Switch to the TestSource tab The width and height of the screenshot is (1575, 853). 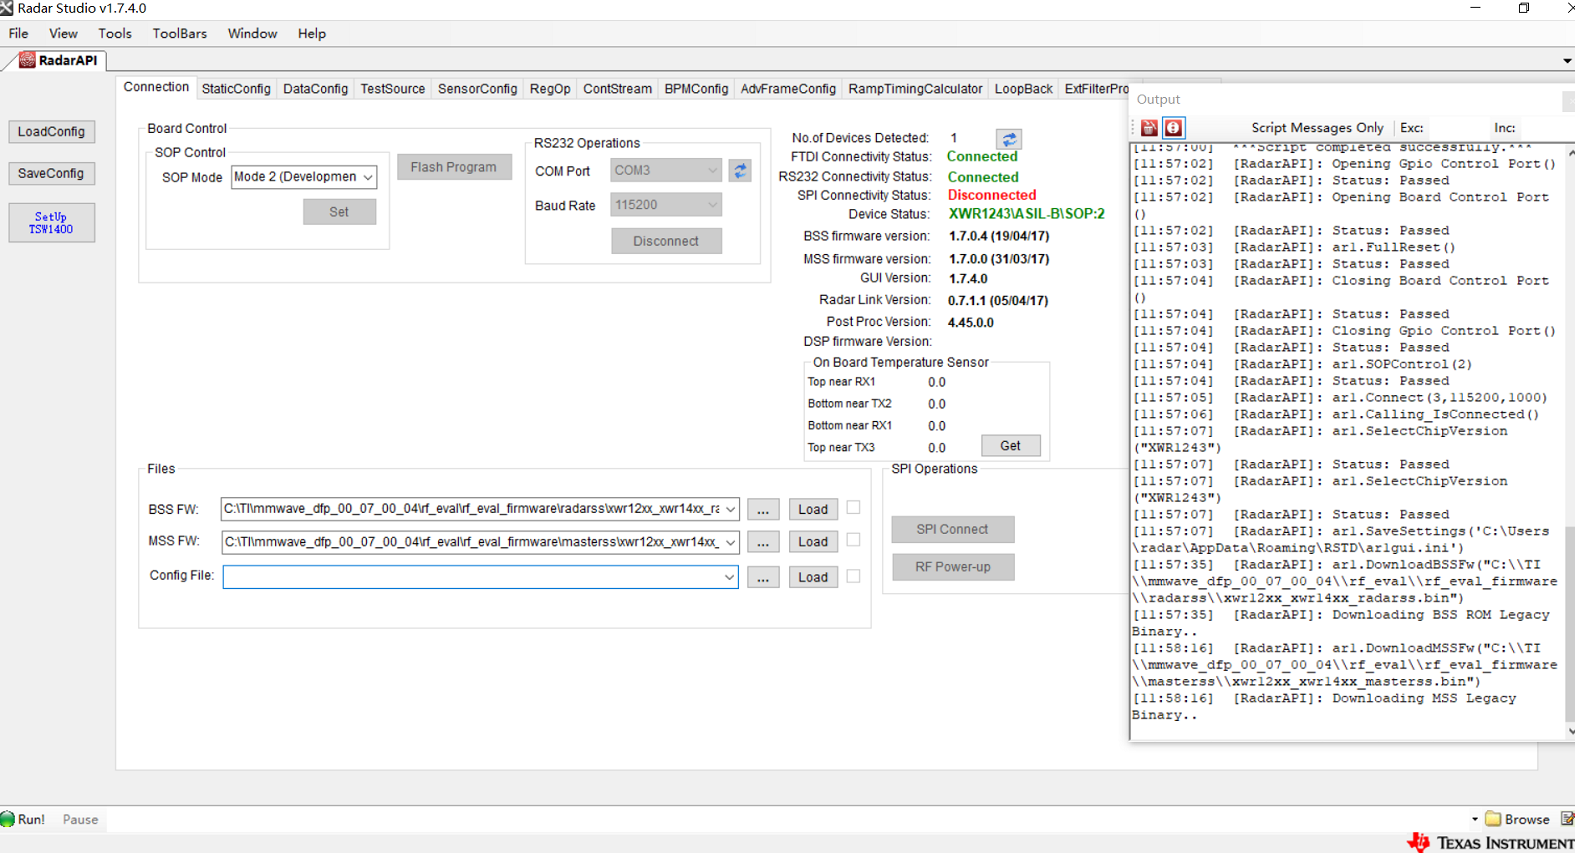point(393,89)
